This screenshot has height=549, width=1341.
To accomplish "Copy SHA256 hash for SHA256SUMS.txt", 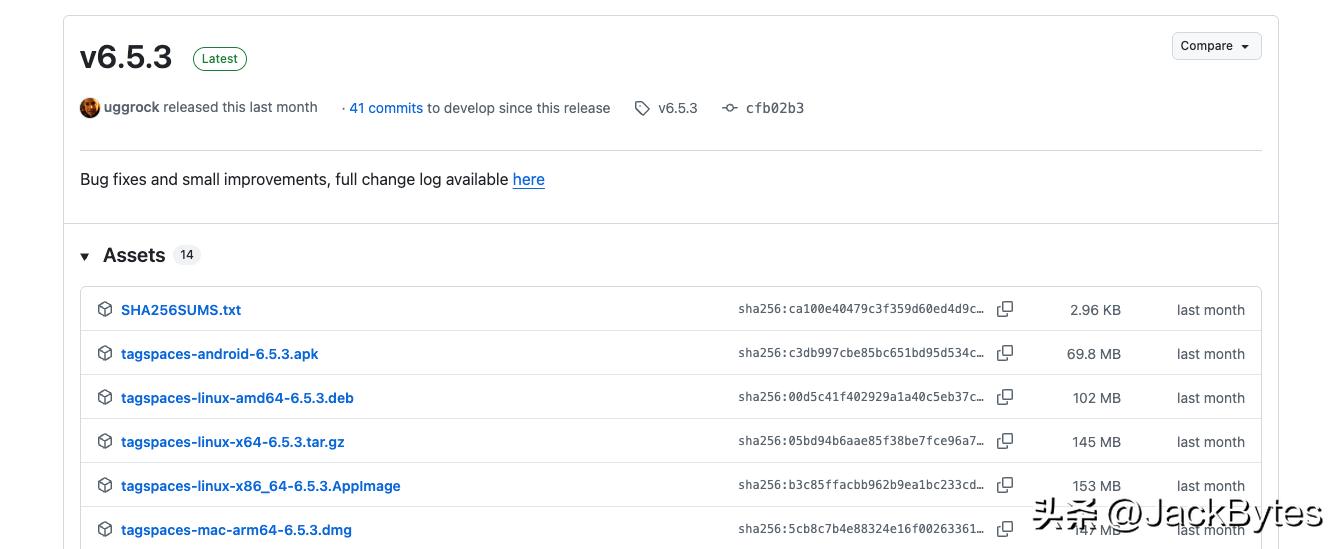I will pos(1005,310).
